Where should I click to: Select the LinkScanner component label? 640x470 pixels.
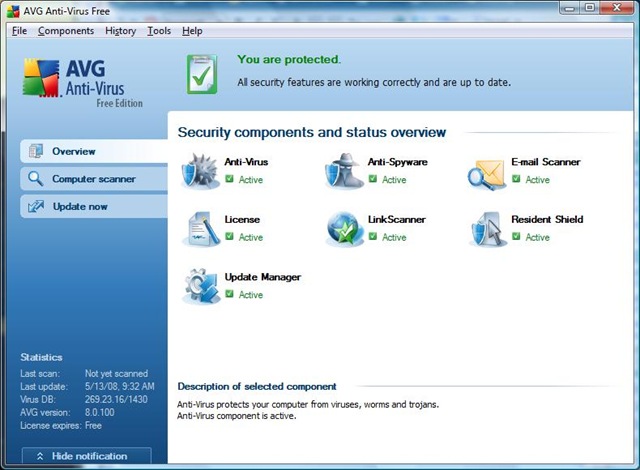[396, 219]
